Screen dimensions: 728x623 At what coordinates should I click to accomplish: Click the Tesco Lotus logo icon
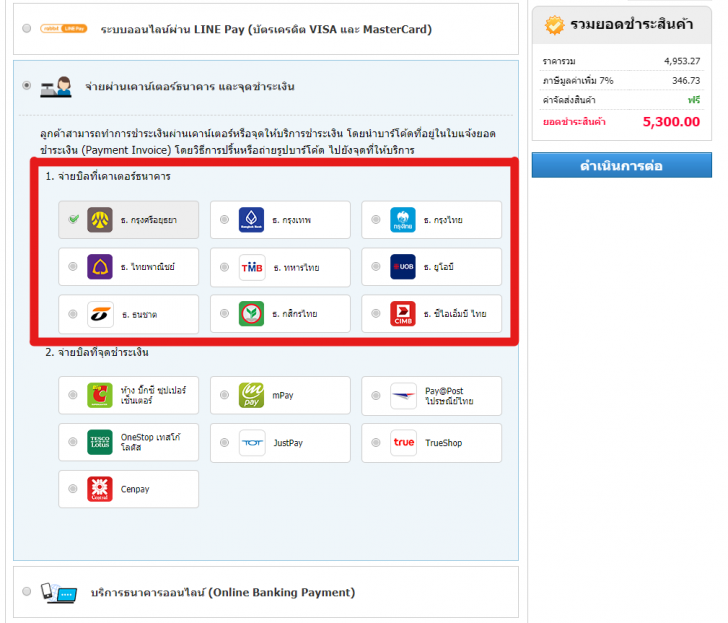[100, 442]
